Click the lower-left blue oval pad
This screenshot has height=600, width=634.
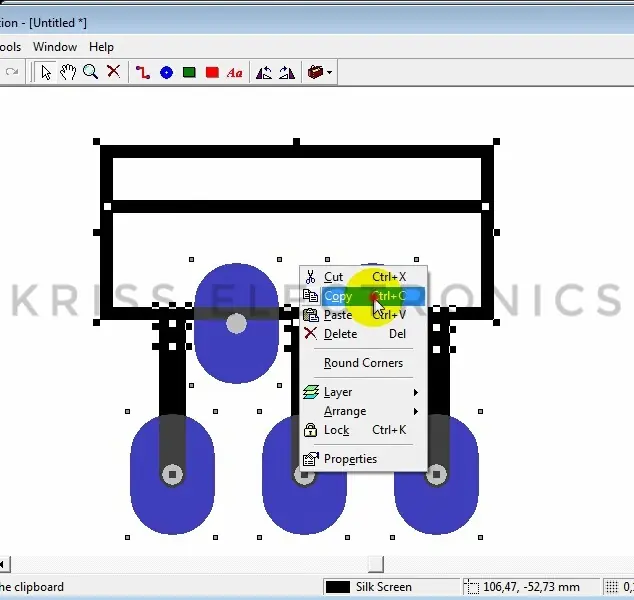pos(172,474)
